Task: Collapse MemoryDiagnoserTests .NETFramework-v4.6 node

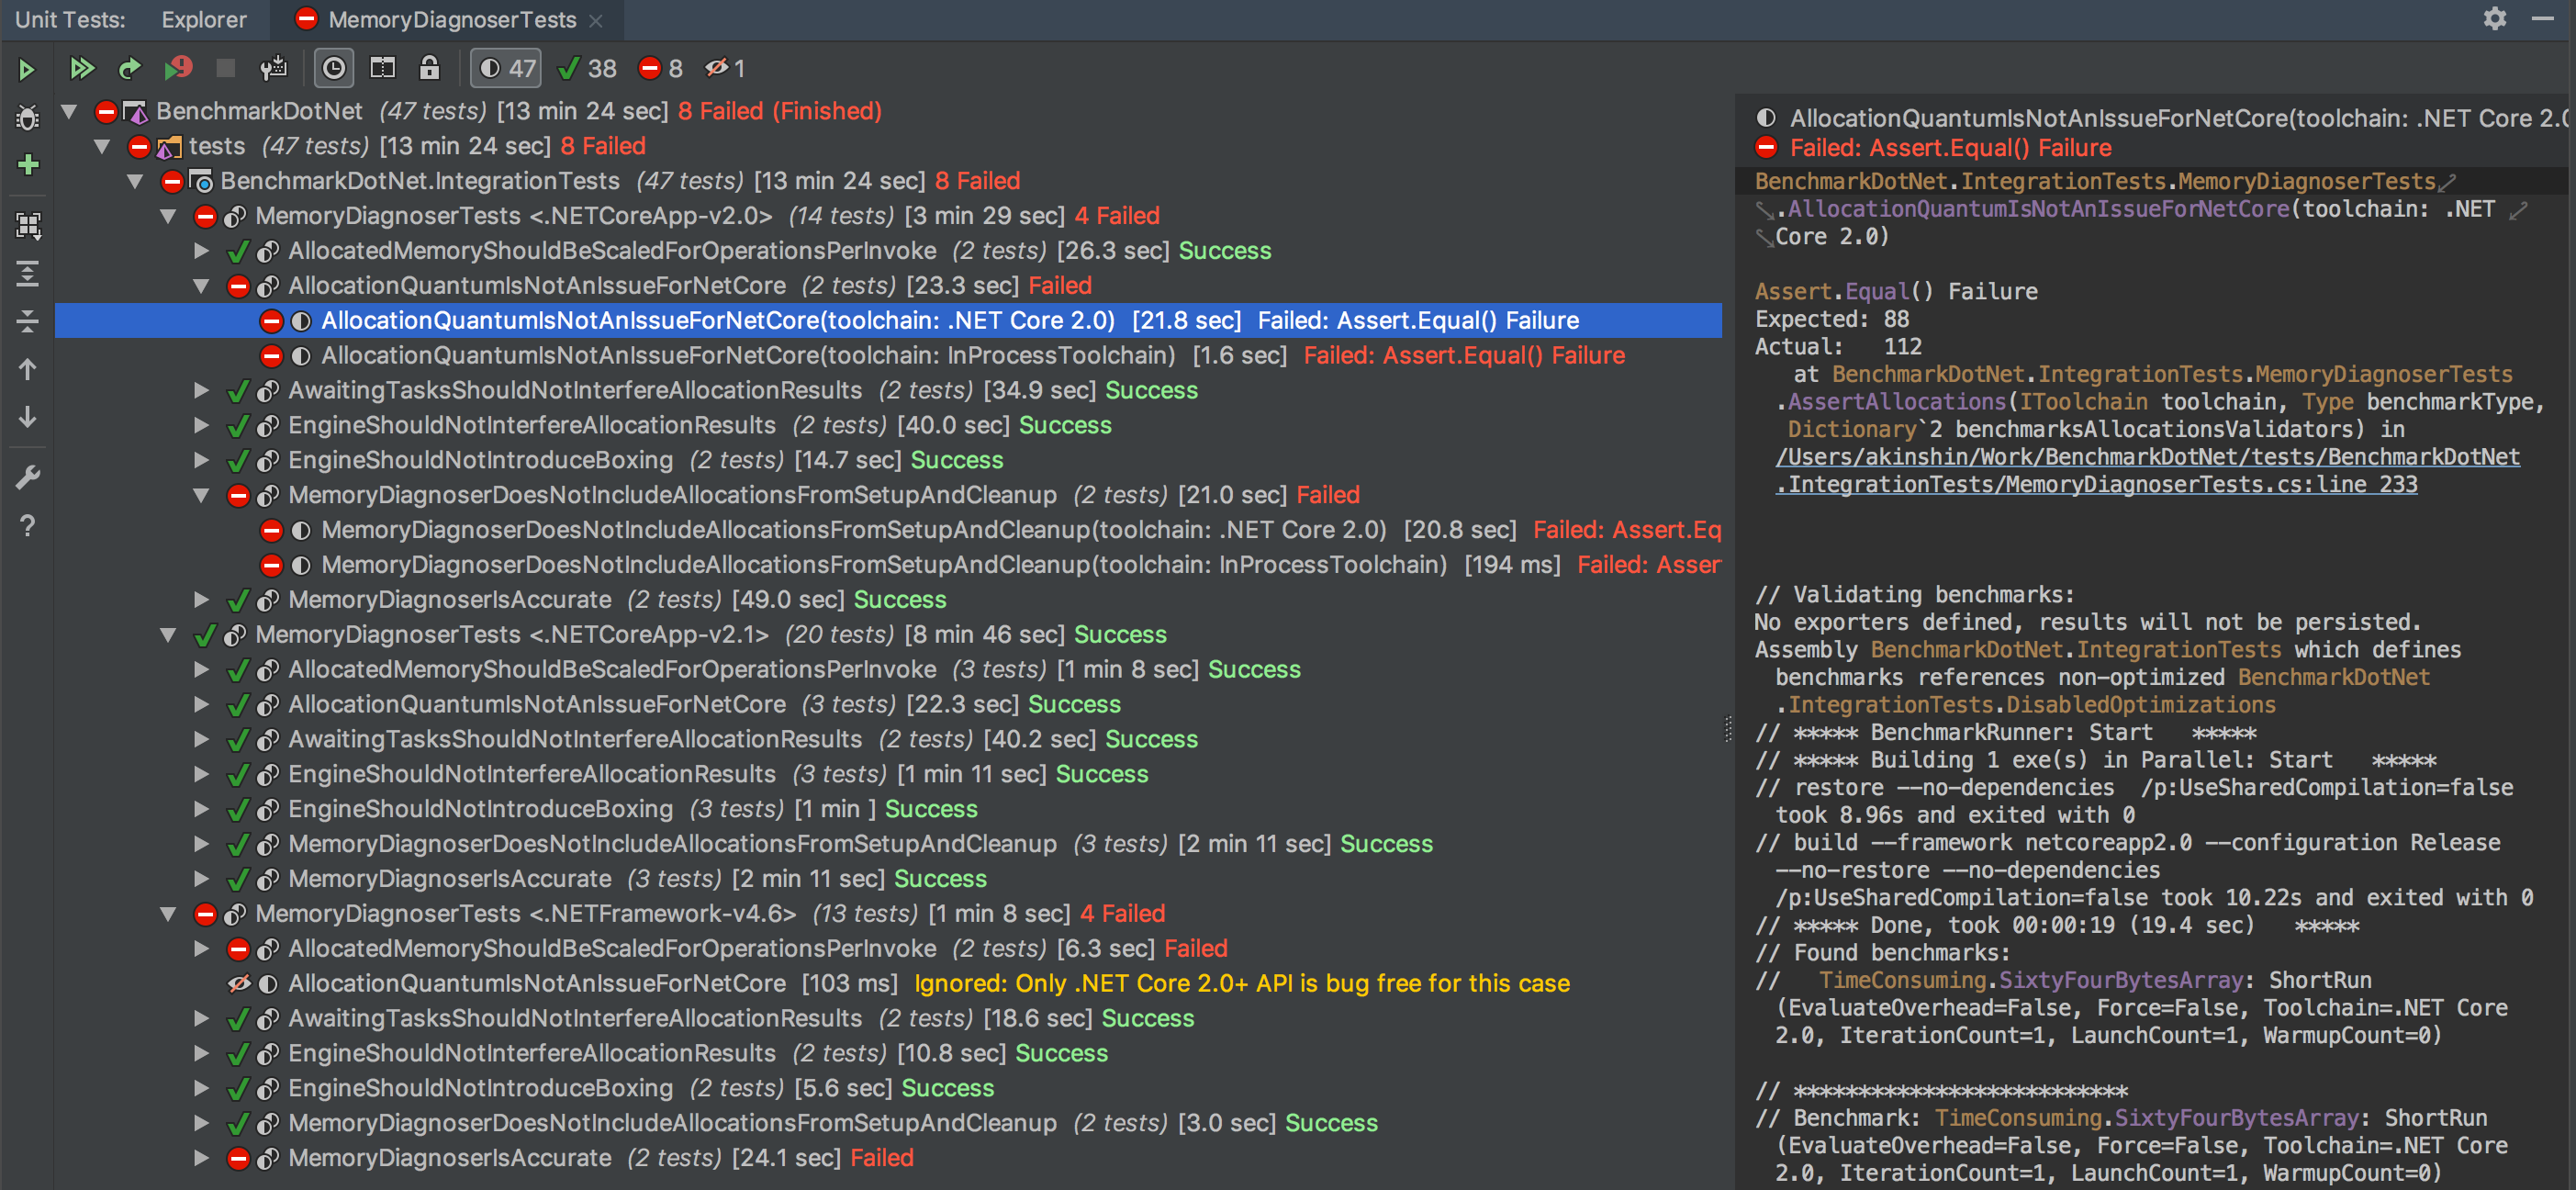Action: (x=168, y=914)
